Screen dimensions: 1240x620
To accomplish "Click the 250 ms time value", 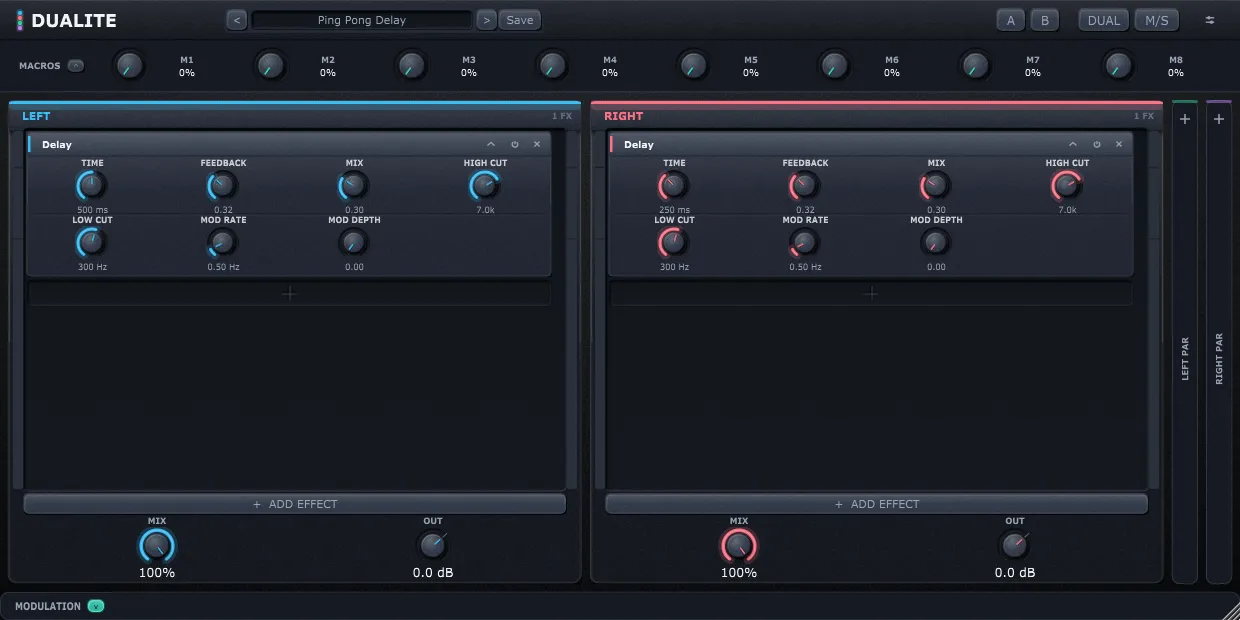I will (674, 210).
